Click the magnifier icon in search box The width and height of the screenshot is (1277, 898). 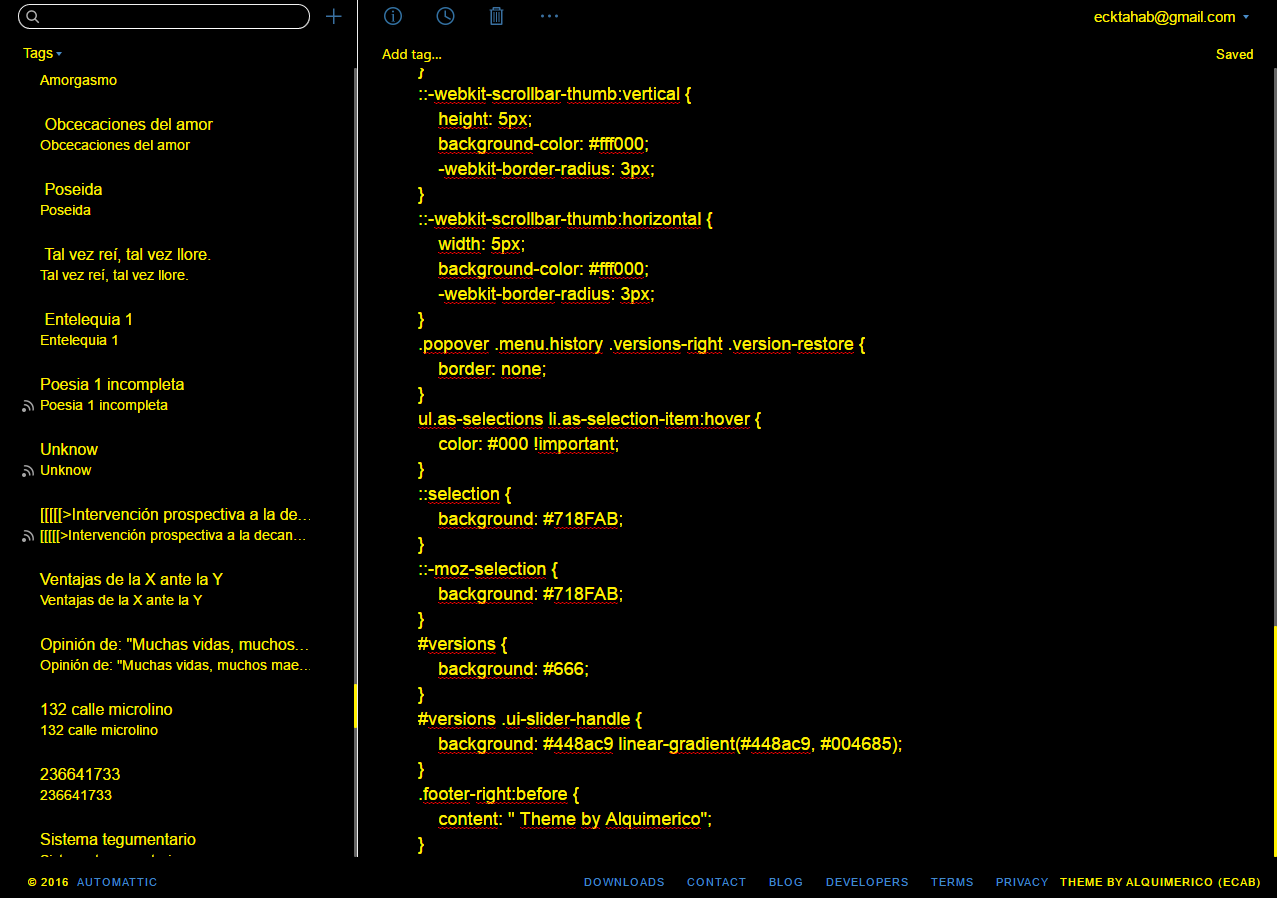point(32,17)
